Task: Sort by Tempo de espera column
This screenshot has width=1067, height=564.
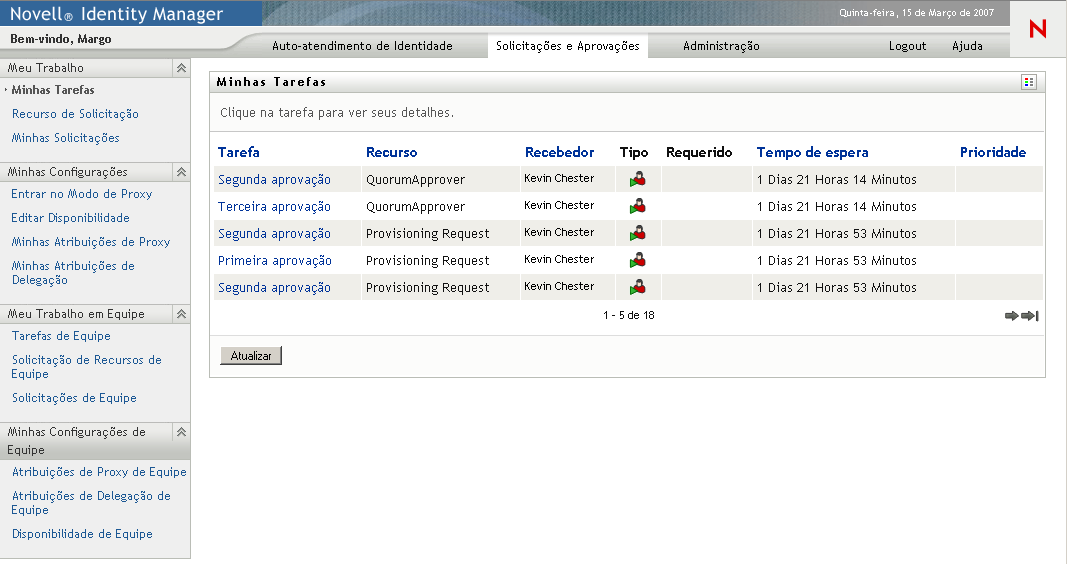Action: pos(812,152)
